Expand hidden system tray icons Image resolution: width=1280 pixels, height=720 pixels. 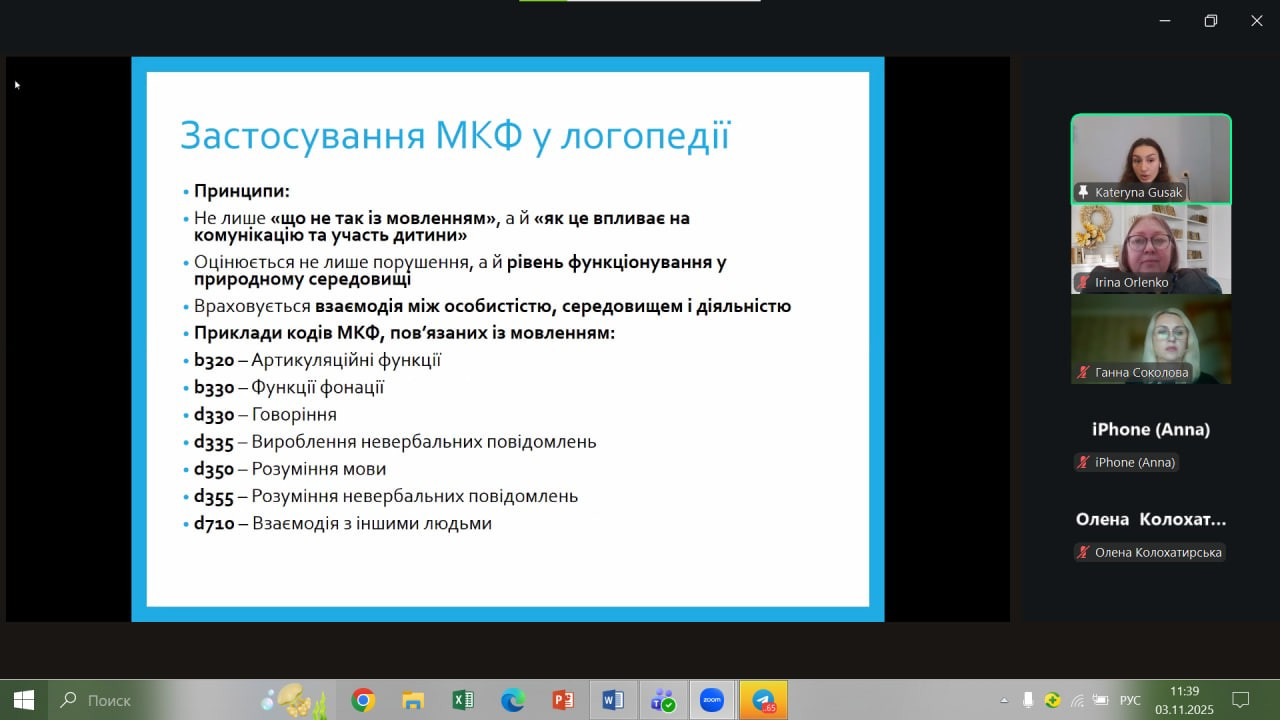[1004, 700]
